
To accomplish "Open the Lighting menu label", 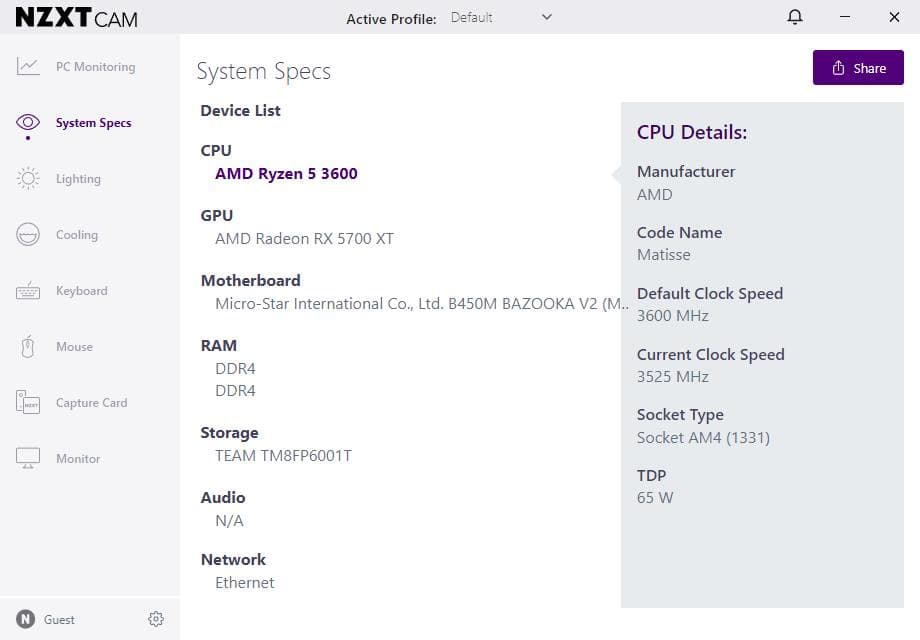I will [78, 179].
